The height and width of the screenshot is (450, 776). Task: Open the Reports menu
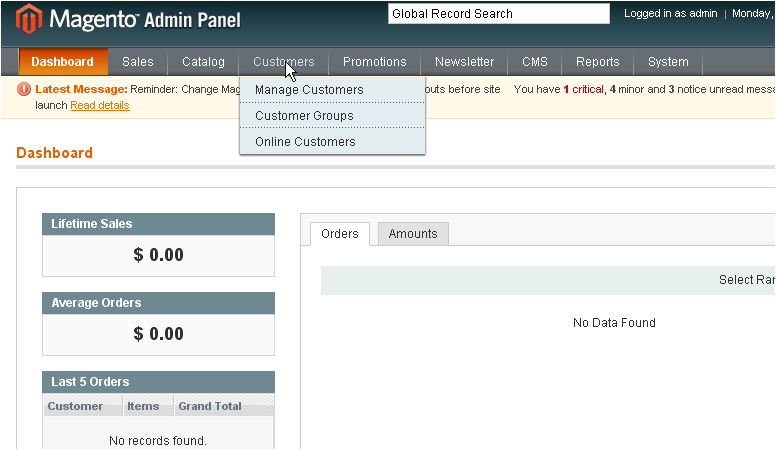[x=597, y=62]
